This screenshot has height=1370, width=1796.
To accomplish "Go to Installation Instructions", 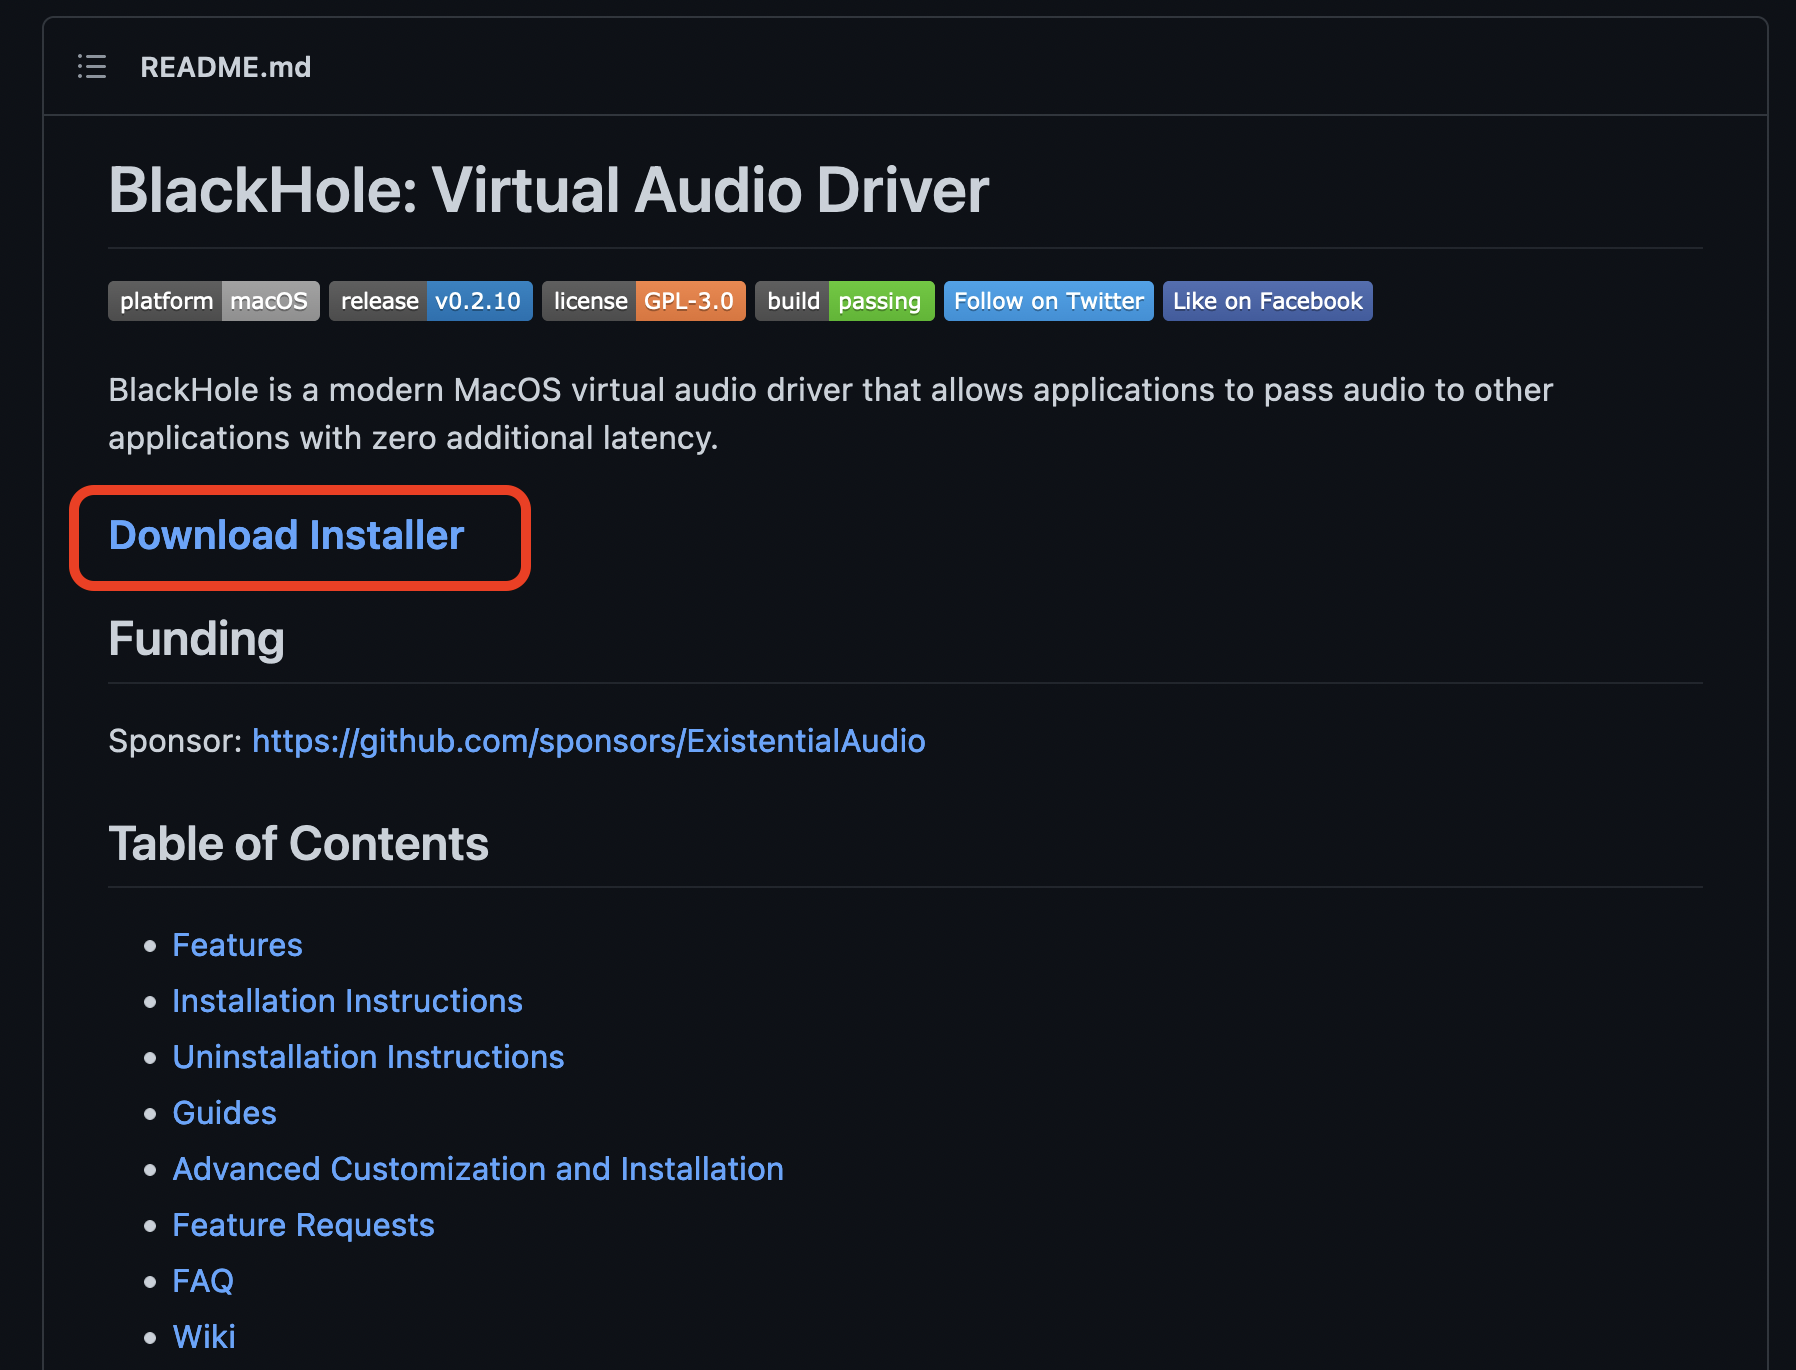I will pyautogui.click(x=348, y=1001).
